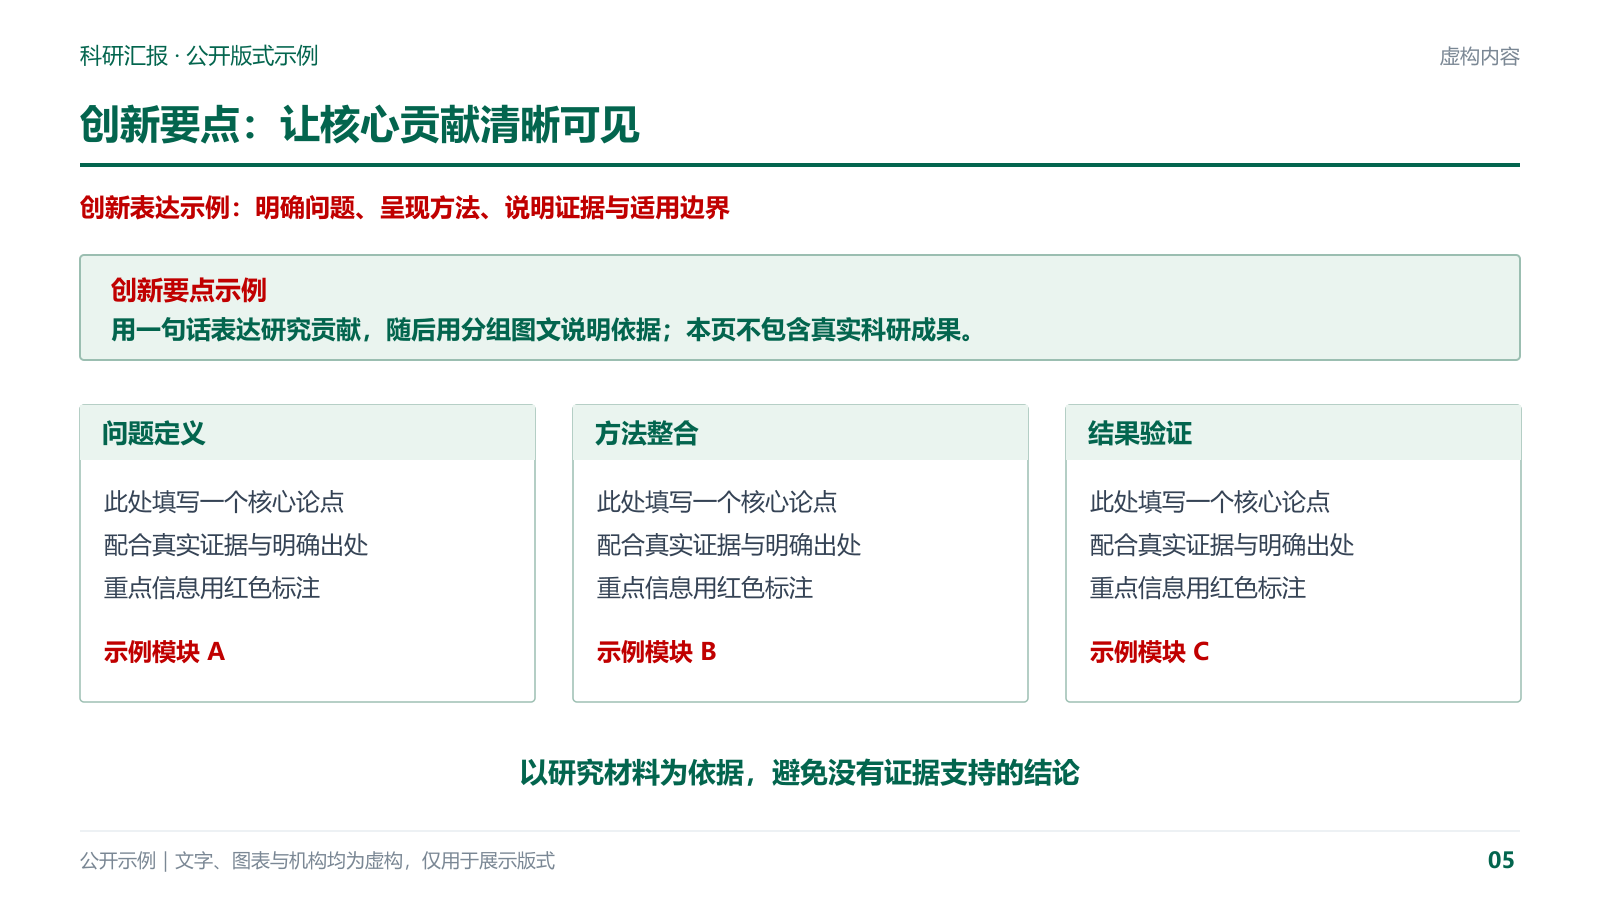Click 配合真实证据与明确出处 in the 方法整合 card
This screenshot has width=1600, height=900.
[729, 545]
